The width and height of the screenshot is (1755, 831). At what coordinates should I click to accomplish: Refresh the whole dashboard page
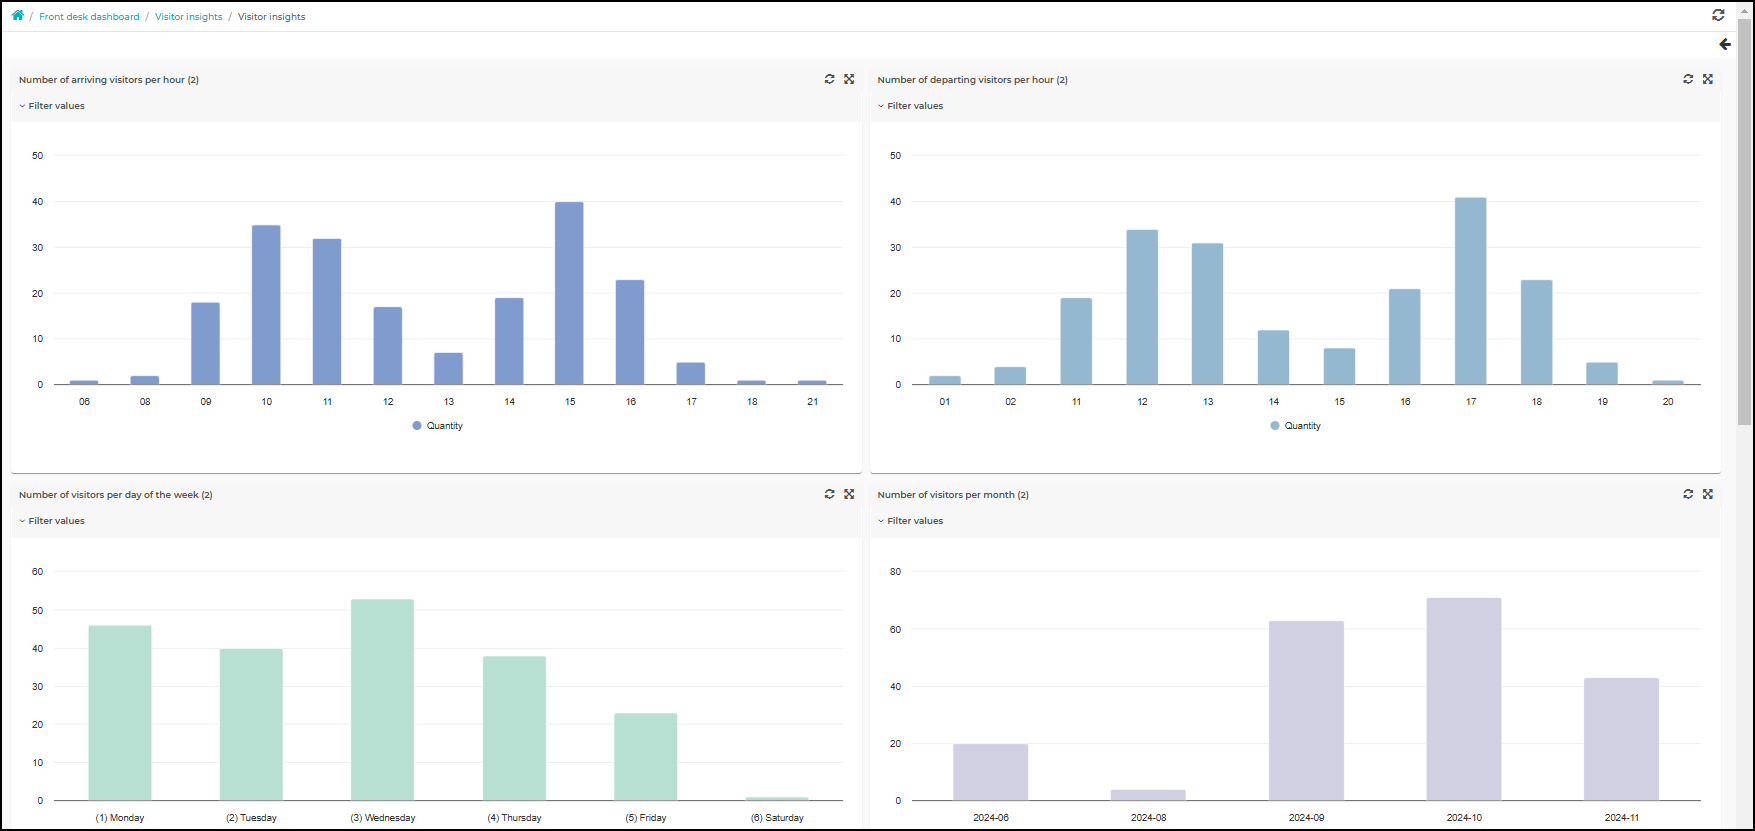[1718, 15]
